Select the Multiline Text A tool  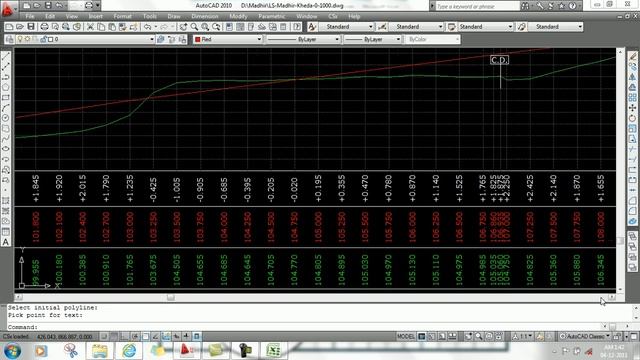6,242
